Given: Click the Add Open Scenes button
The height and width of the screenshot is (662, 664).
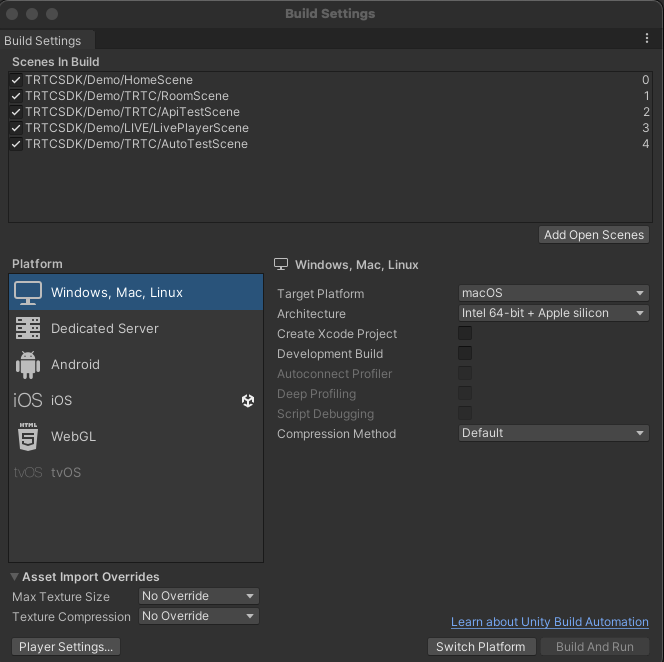Looking at the screenshot, I should pos(593,235).
